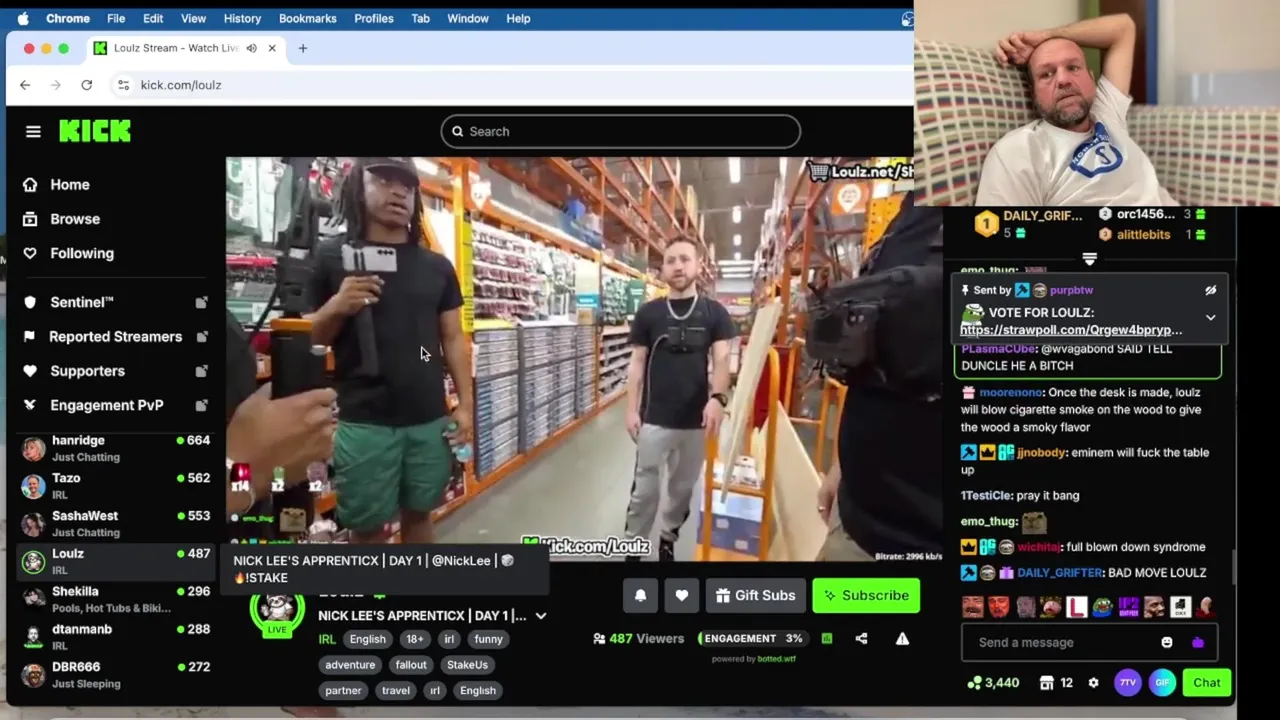The width and height of the screenshot is (1280, 720).
Task: Click the share stream icon
Action: tap(862, 638)
